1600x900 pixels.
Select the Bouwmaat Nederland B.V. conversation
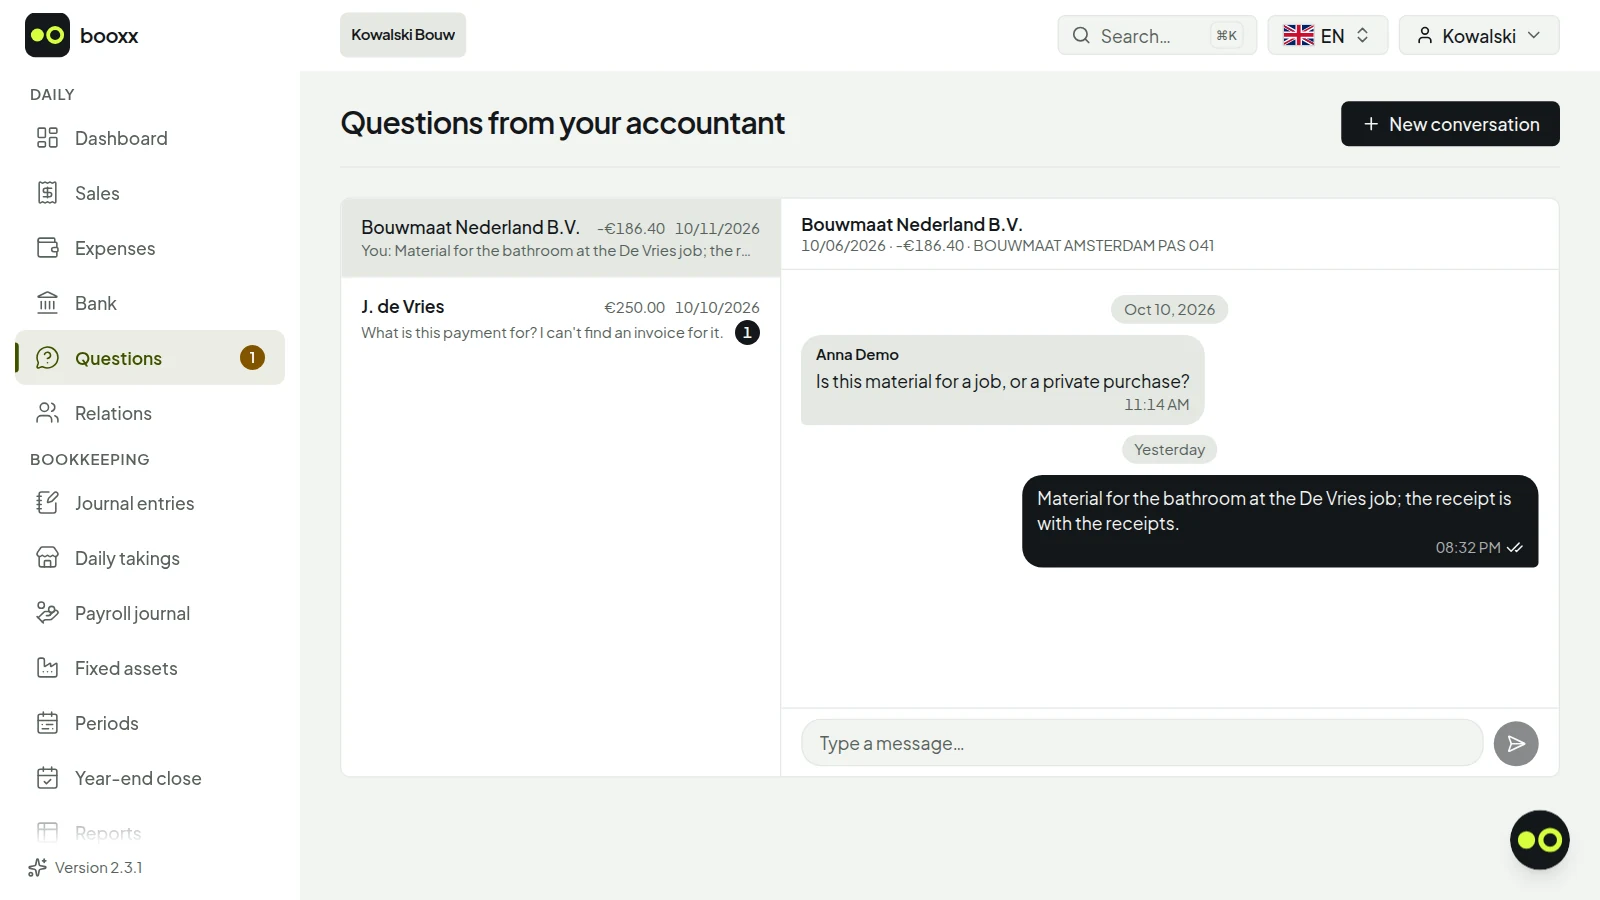(x=560, y=238)
